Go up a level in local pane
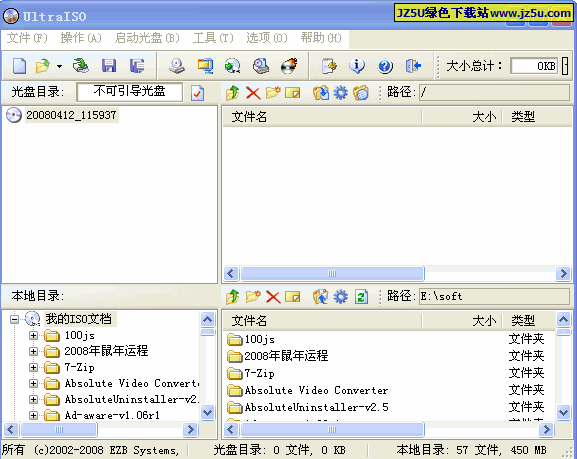577x459 pixels. click(233, 297)
